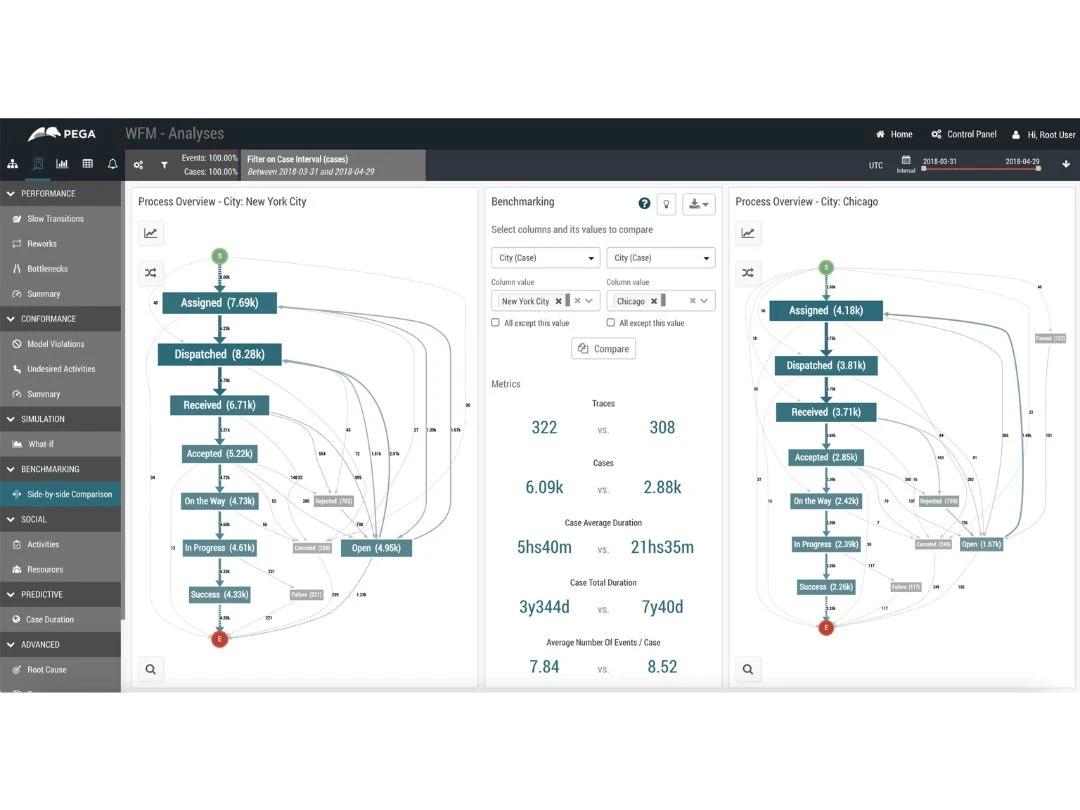
Task: Clear all values in the right column value field
Action: click(692, 301)
